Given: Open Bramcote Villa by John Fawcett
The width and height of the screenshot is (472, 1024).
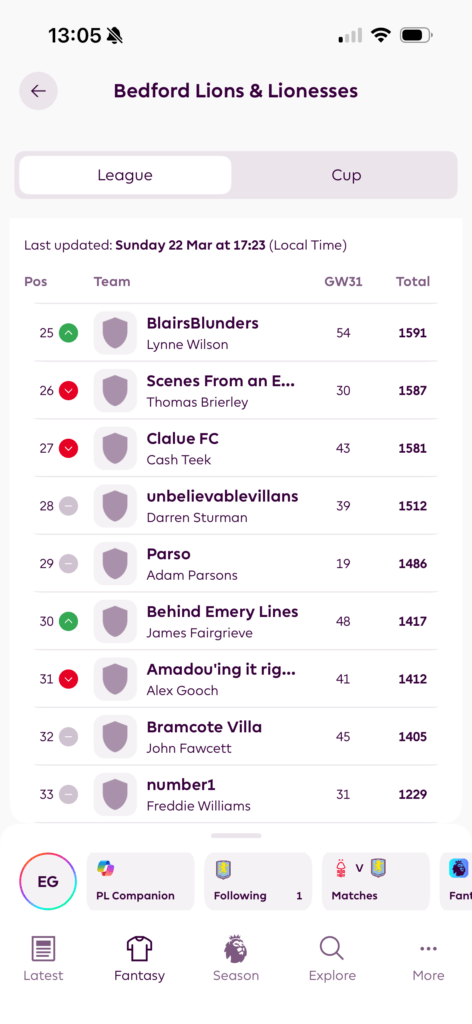Looking at the screenshot, I should click(236, 737).
